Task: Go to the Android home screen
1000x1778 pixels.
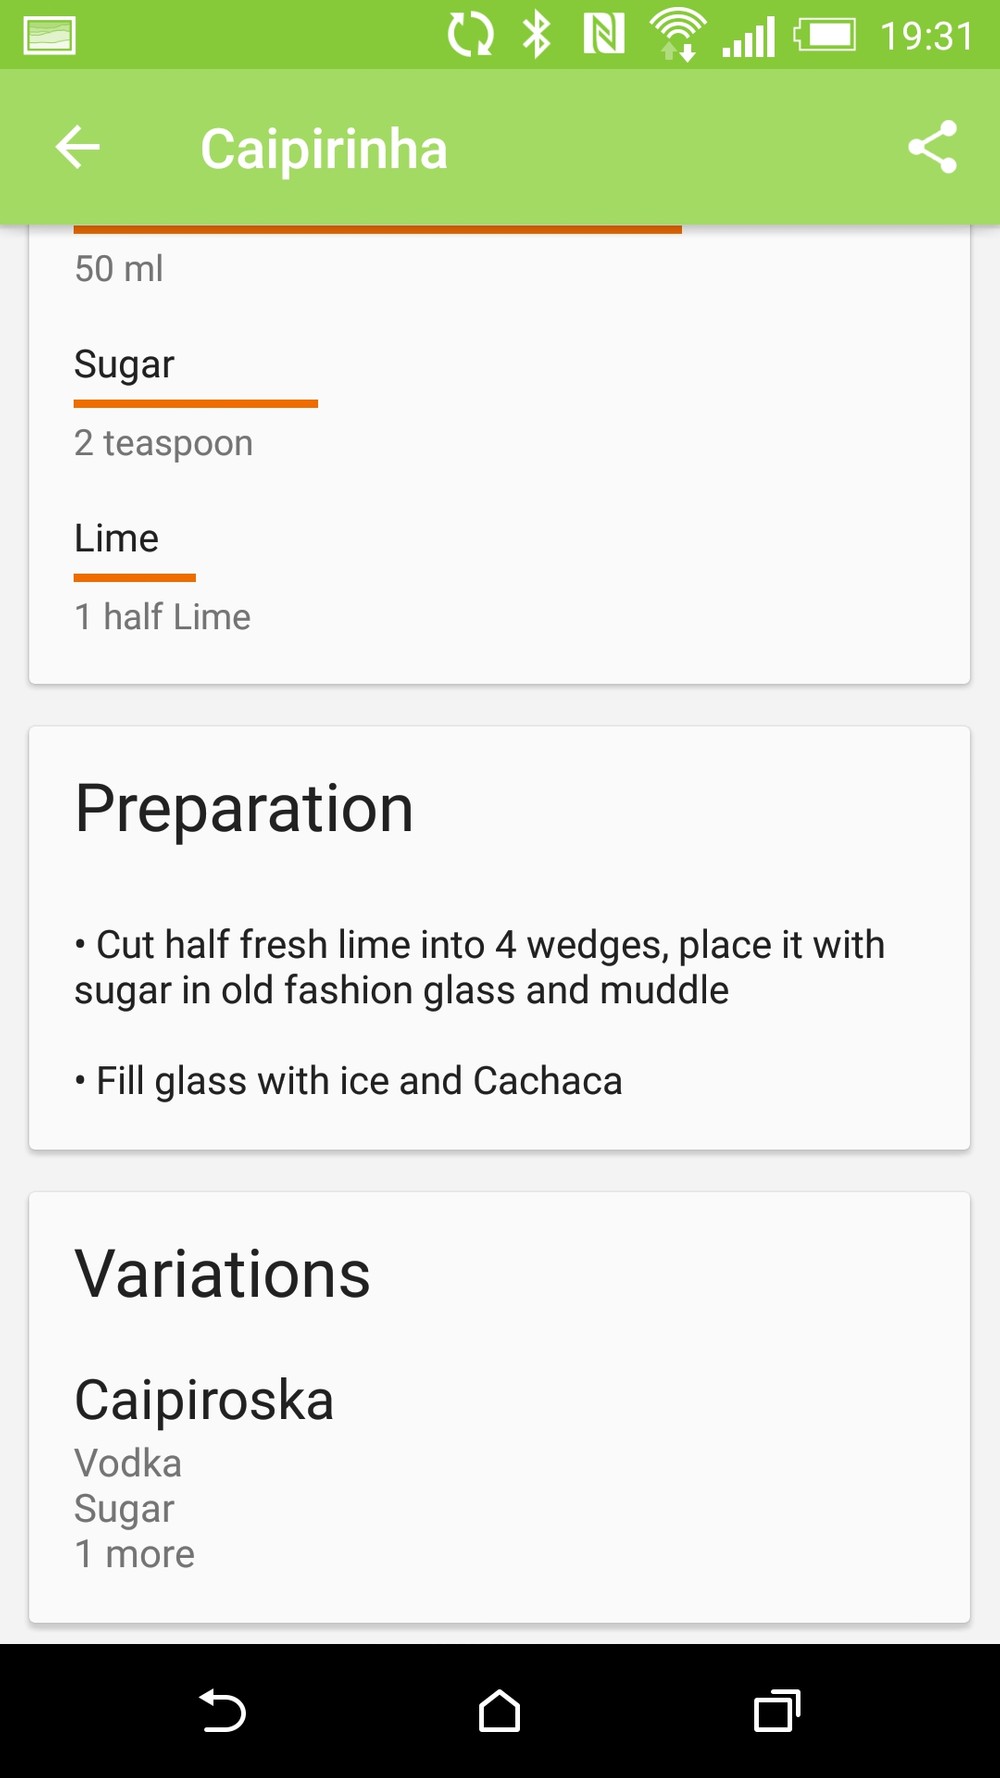Action: [x=499, y=1711]
